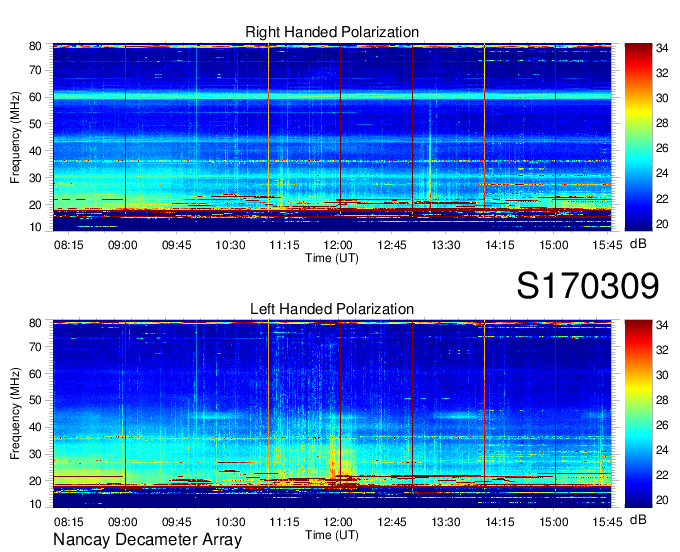The height and width of the screenshot is (552, 680).
Task: Click the 08:15 tick label on the upper time axis
Action: coord(69,245)
